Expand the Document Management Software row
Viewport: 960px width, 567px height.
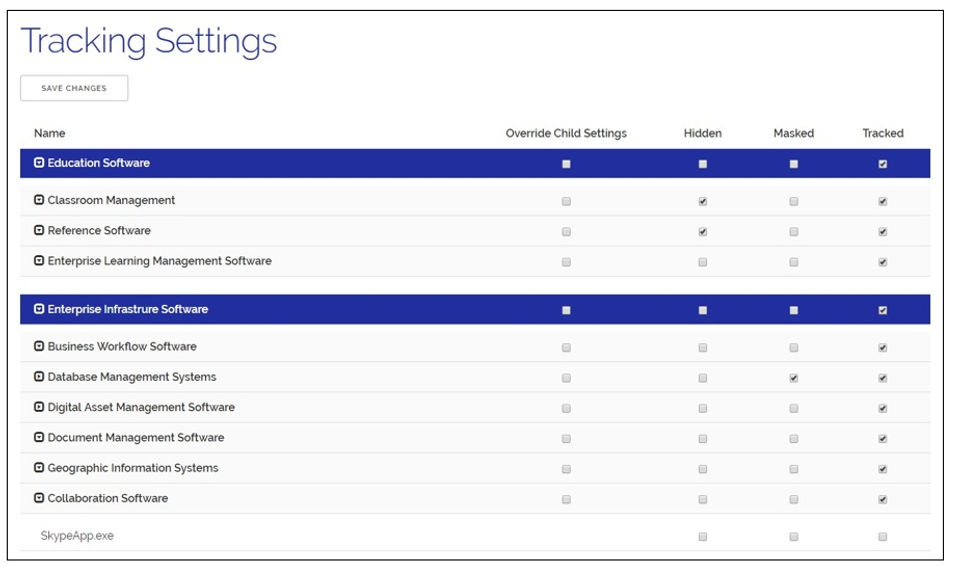pyautogui.click(x=39, y=437)
